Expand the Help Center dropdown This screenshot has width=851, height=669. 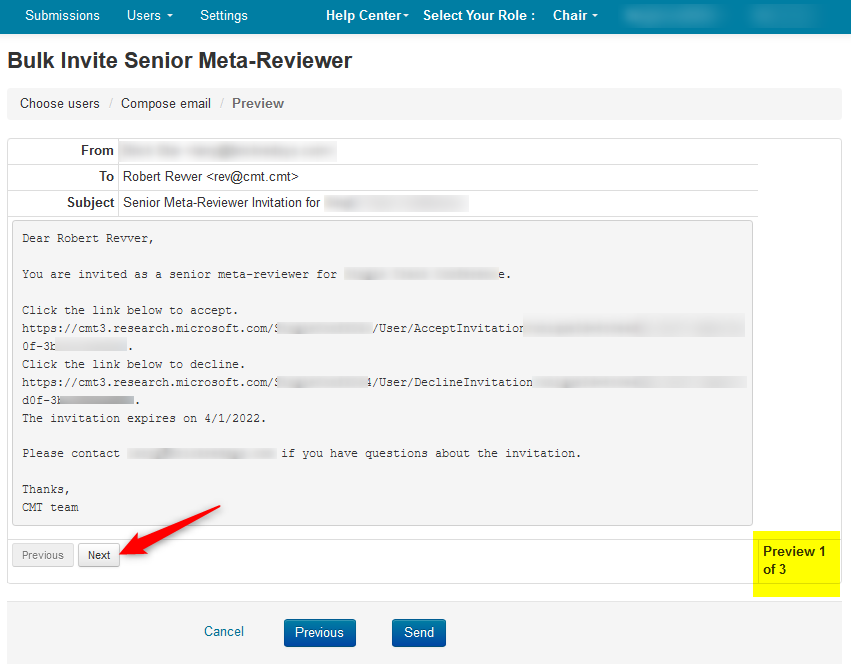[367, 15]
